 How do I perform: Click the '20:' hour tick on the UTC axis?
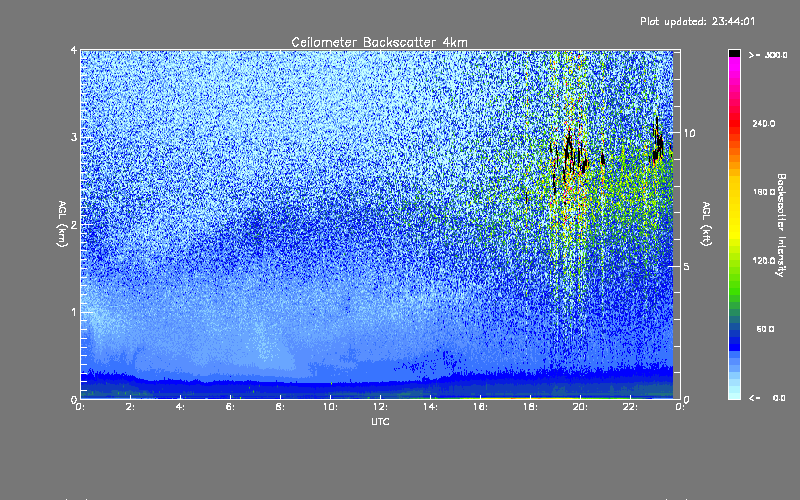[580, 407]
